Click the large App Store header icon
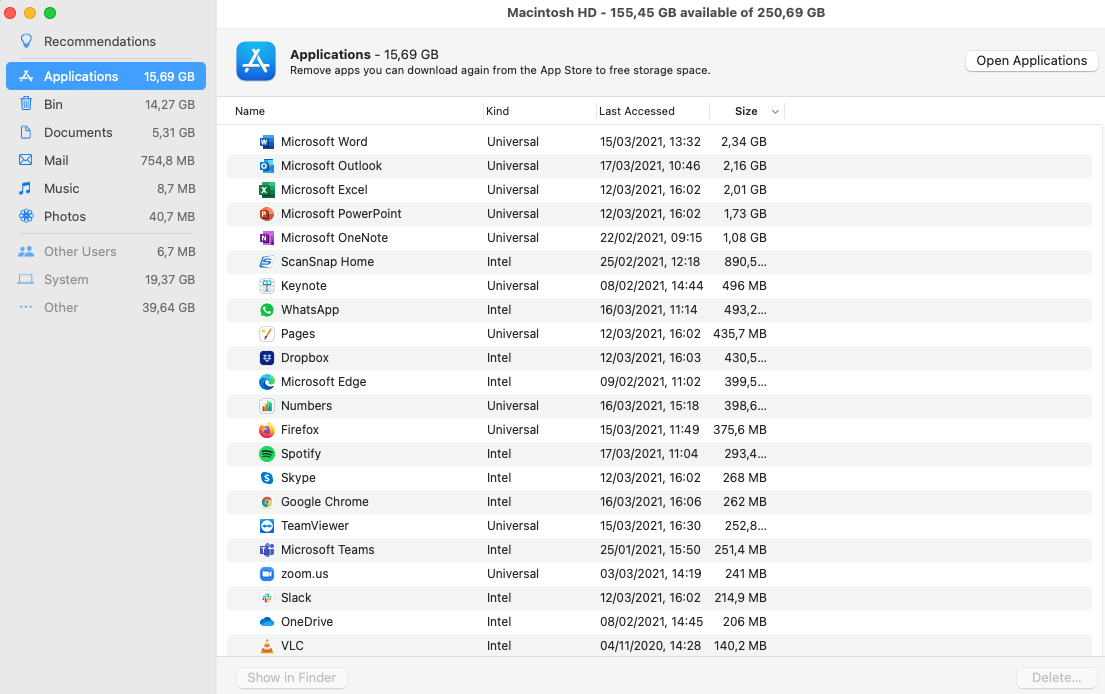This screenshot has height=694, width=1105. coord(256,61)
